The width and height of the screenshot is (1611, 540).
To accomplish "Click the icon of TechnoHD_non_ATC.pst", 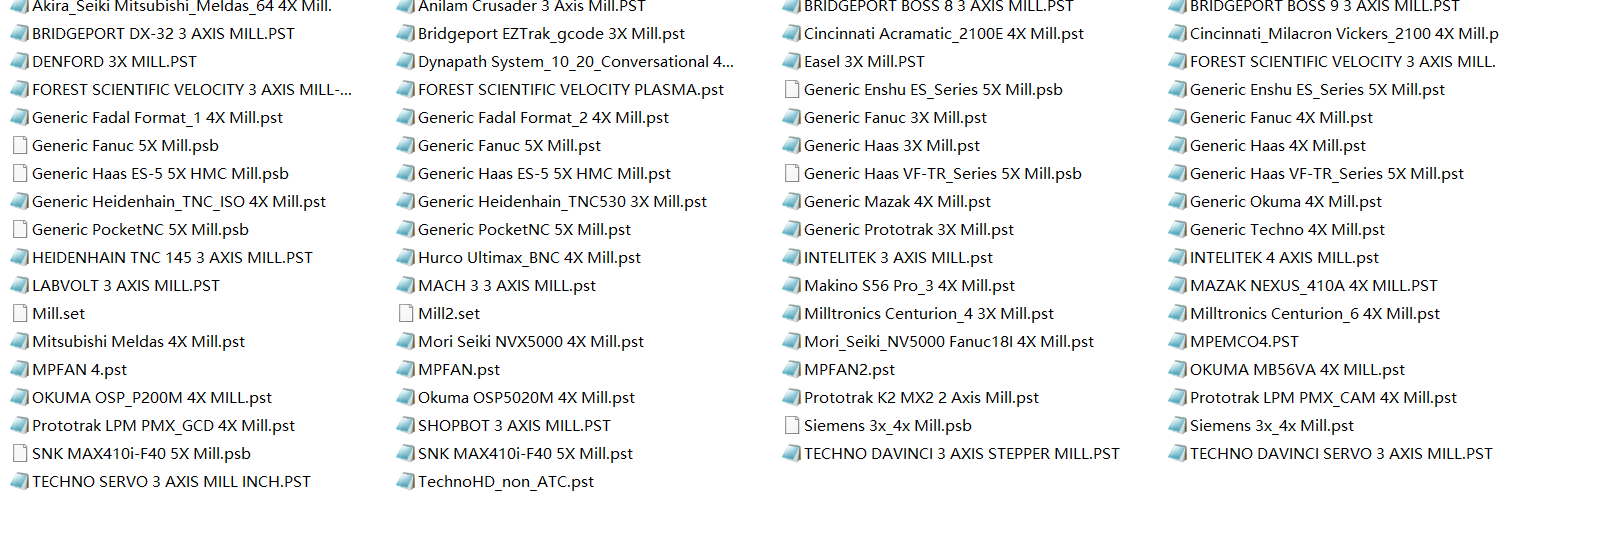I will (x=405, y=481).
